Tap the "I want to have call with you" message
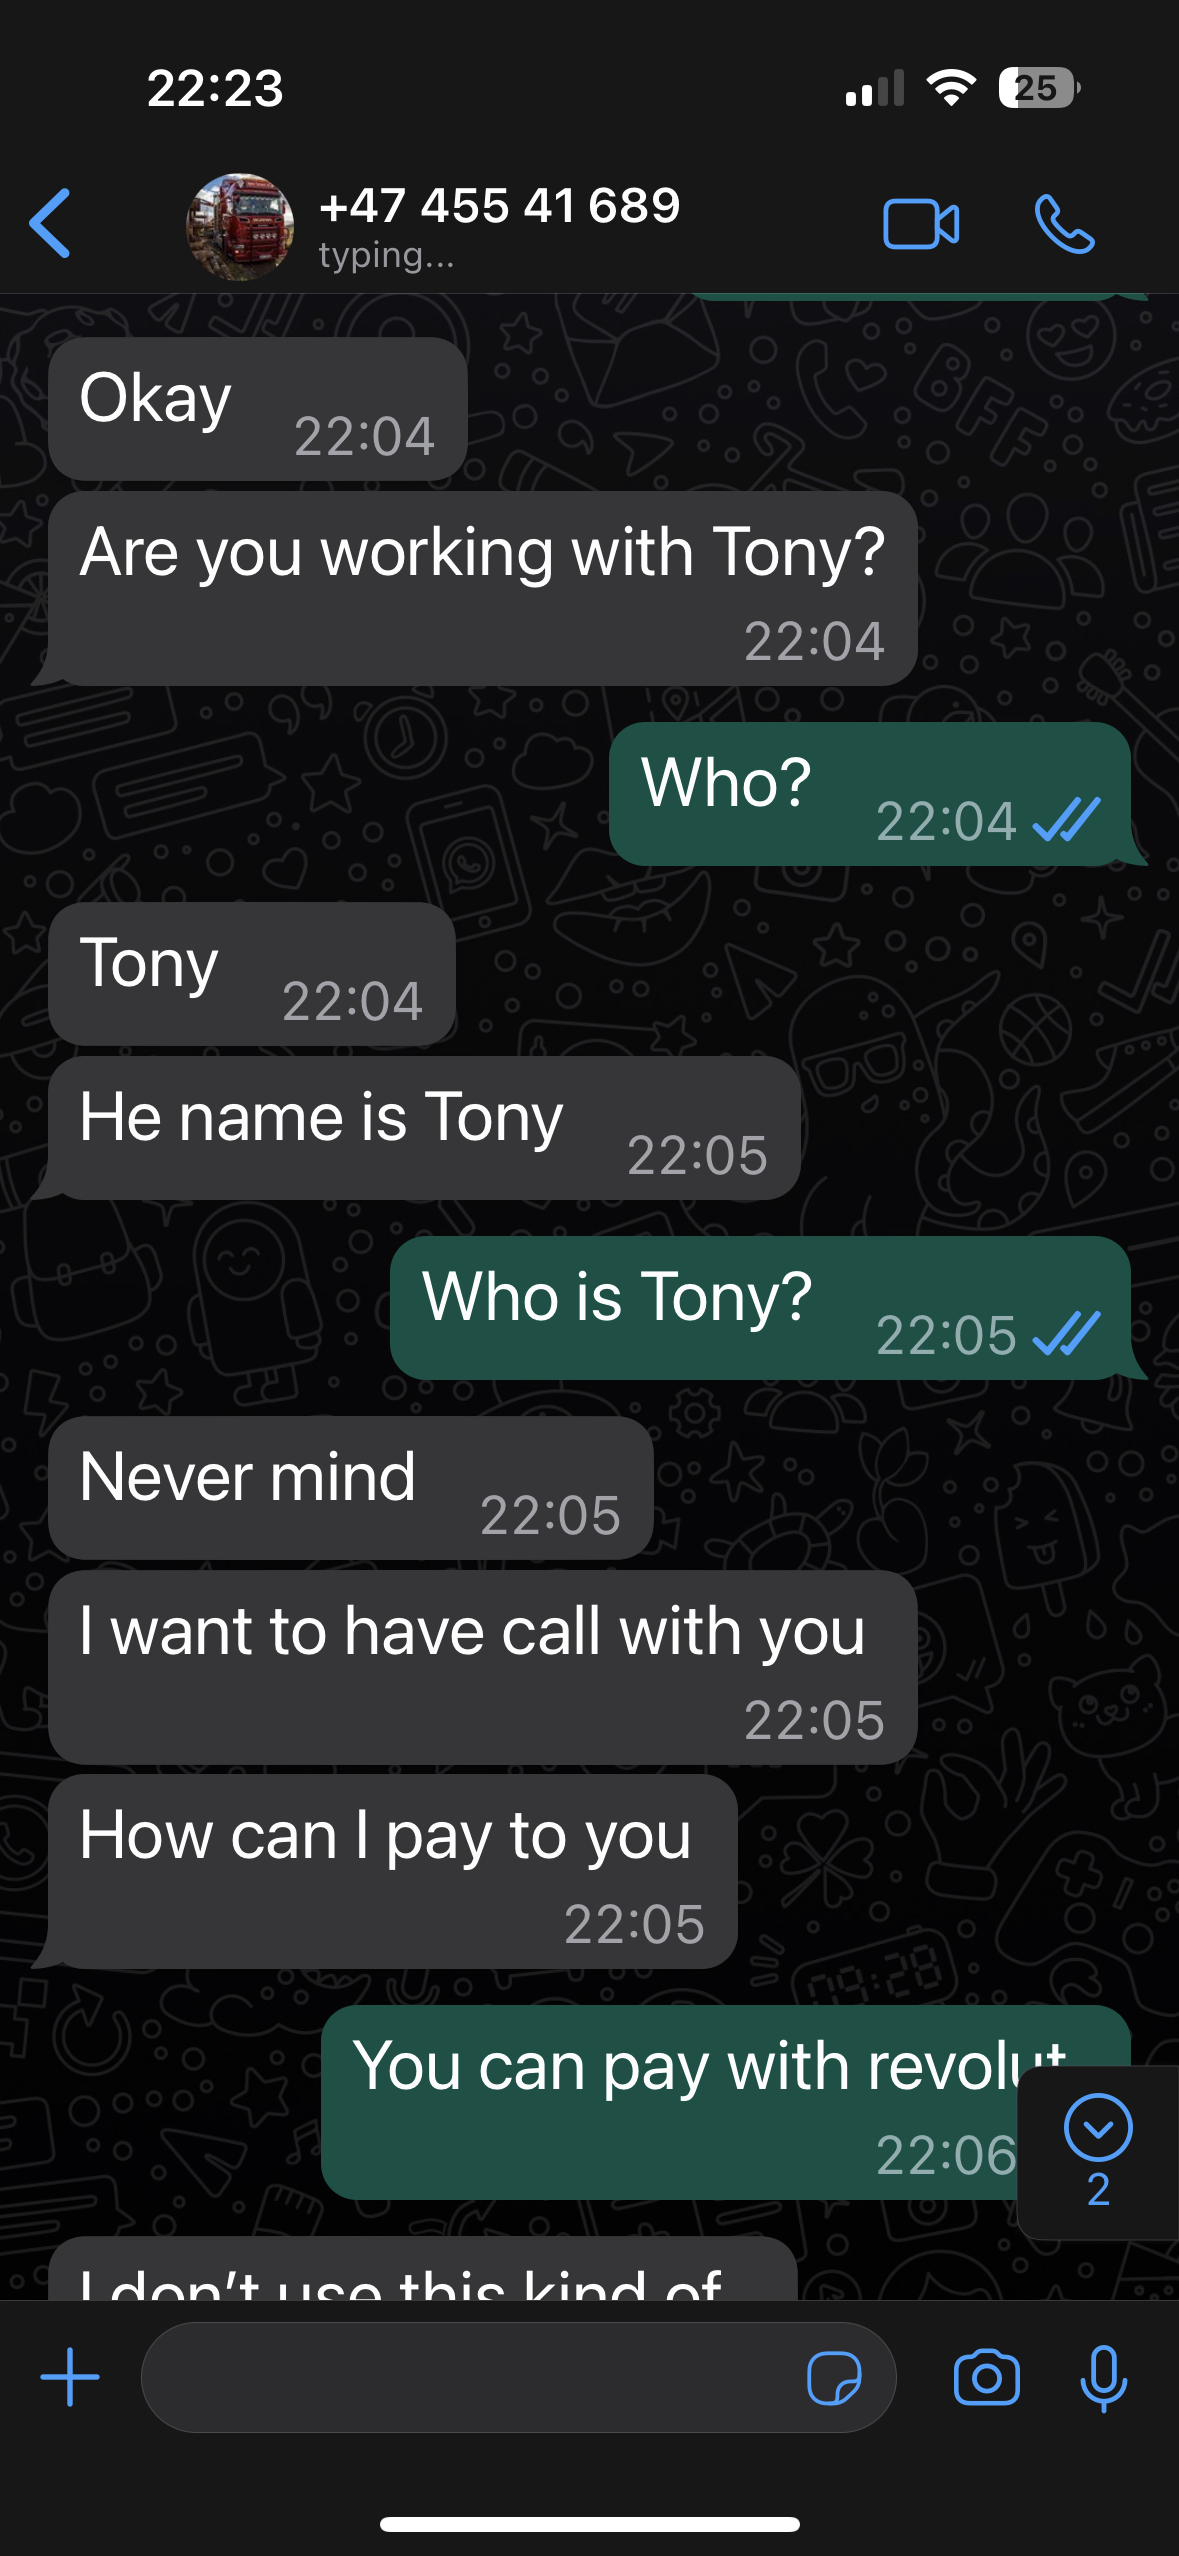The height and width of the screenshot is (2556, 1179). click(x=483, y=1667)
